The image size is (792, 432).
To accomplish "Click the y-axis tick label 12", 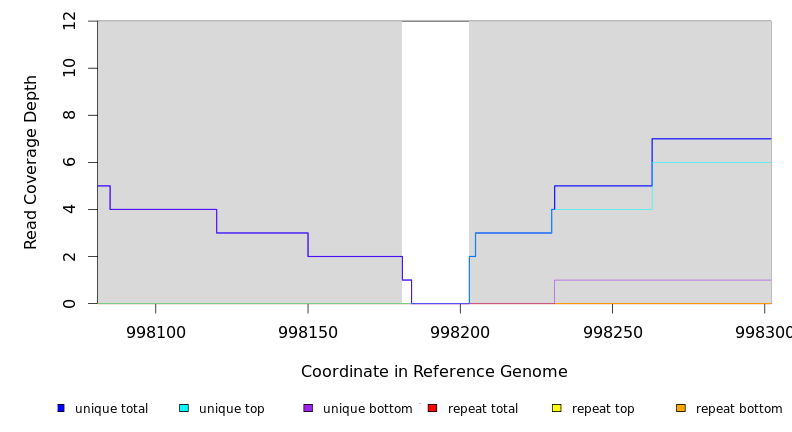I will point(69,21).
